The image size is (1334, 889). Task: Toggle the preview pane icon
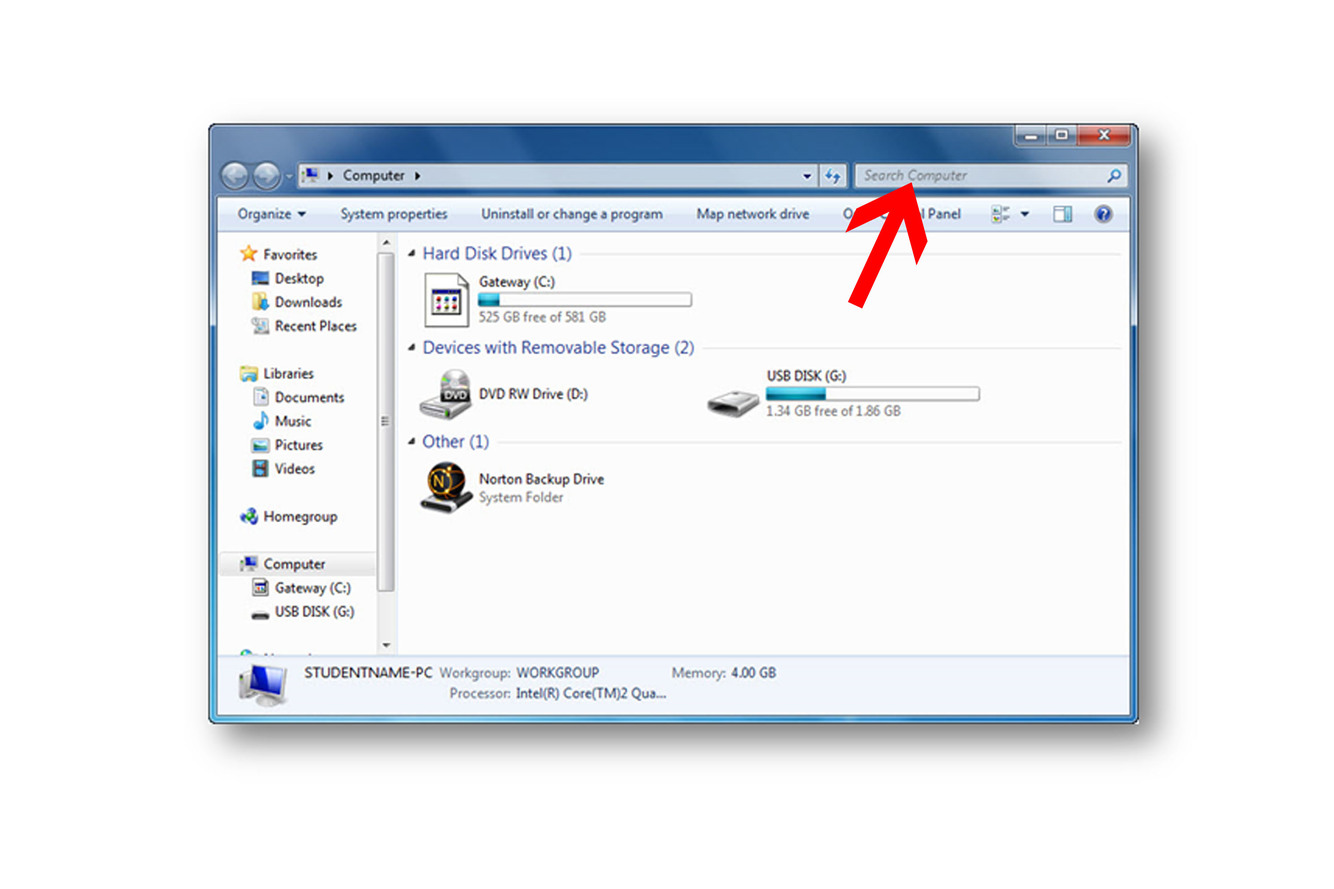tap(1063, 214)
